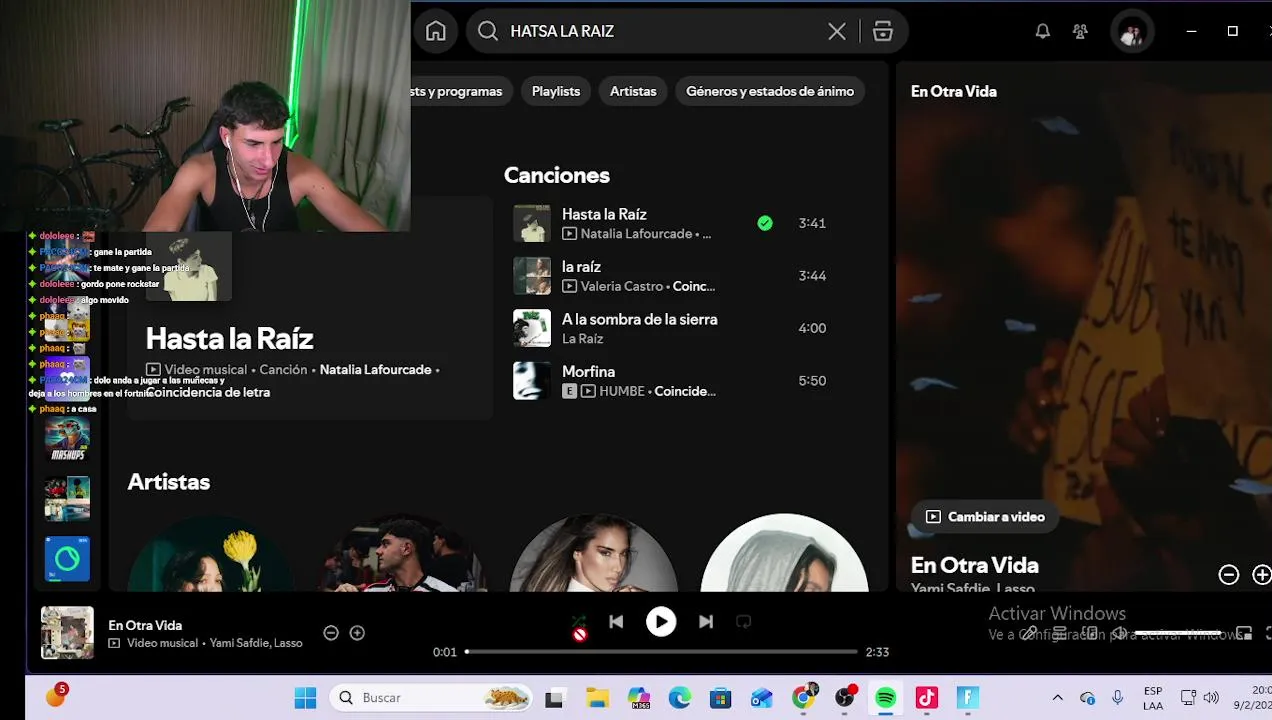The image size is (1272, 720).
Task: Open Fortnite icon on the taskbar
Action: click(x=968, y=698)
